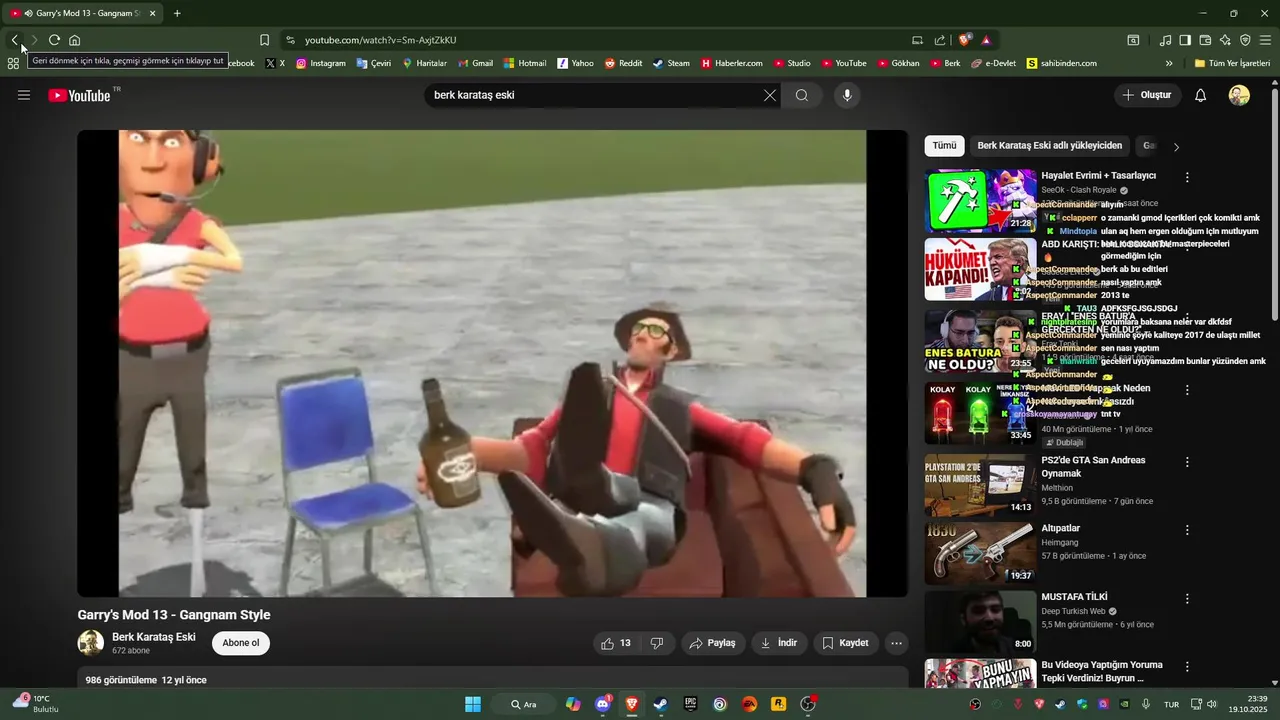Open the apps grid icon in bookmarks bar
1280x720 pixels.
(13, 63)
